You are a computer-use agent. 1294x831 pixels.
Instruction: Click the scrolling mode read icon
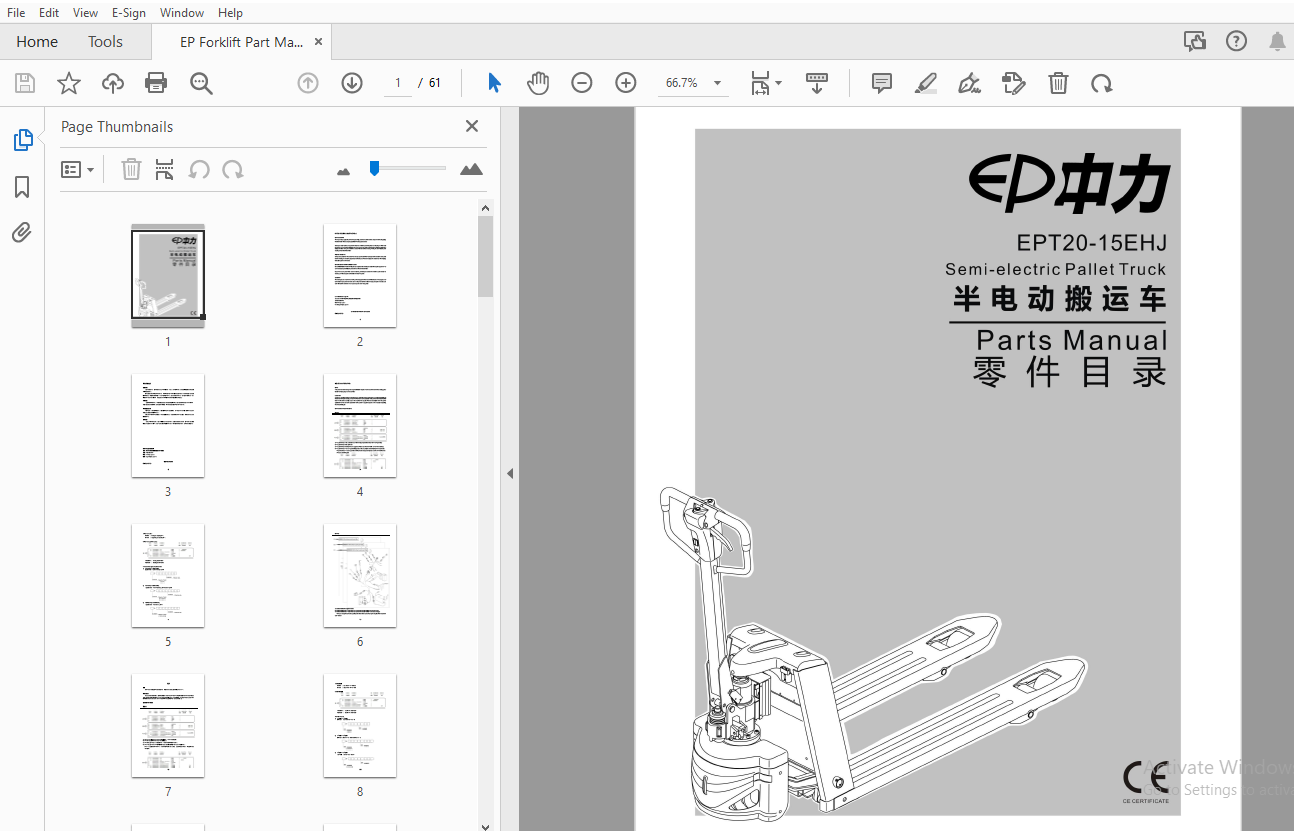pos(817,83)
